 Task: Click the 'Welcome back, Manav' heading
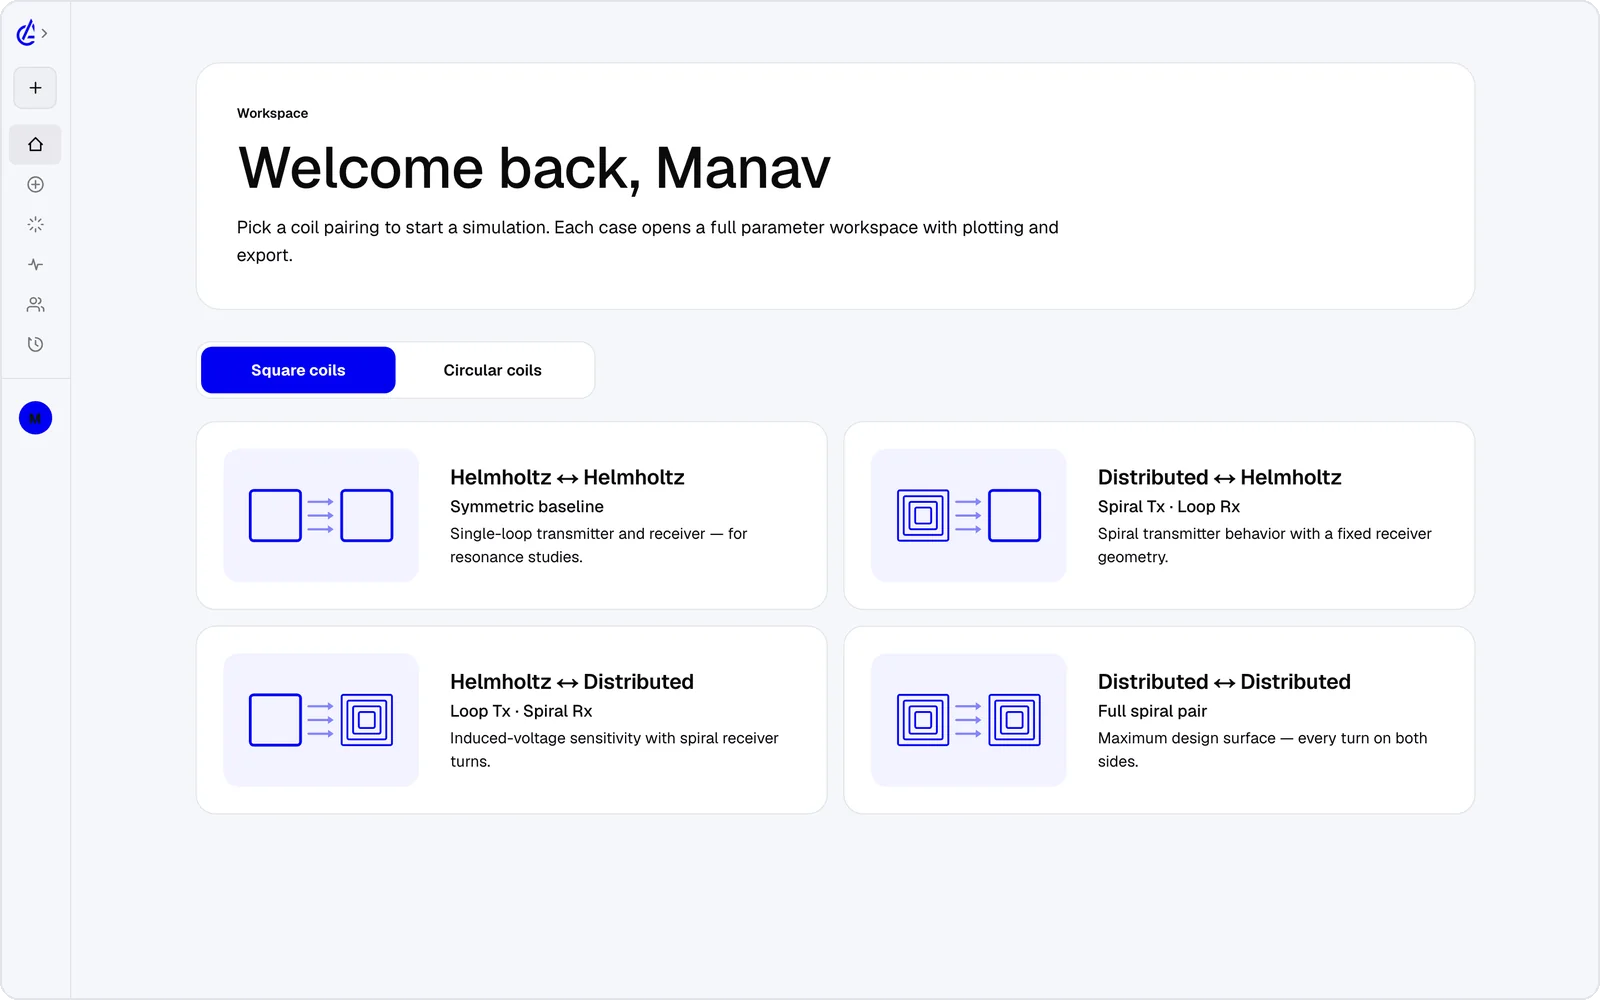[x=534, y=168]
